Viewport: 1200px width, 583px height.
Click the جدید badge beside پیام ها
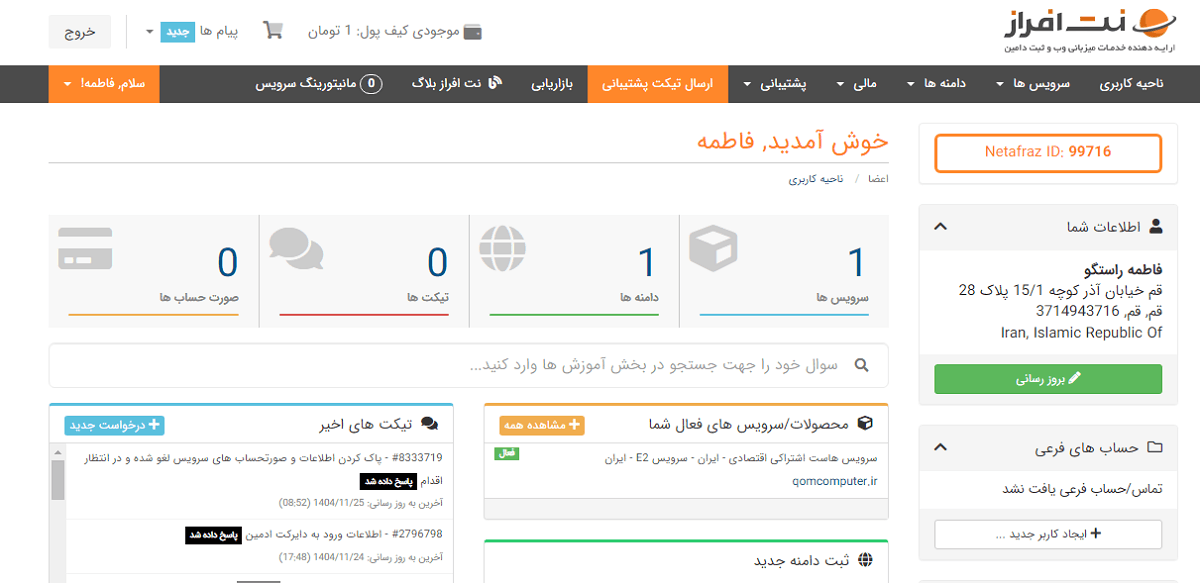pyautogui.click(x=179, y=32)
